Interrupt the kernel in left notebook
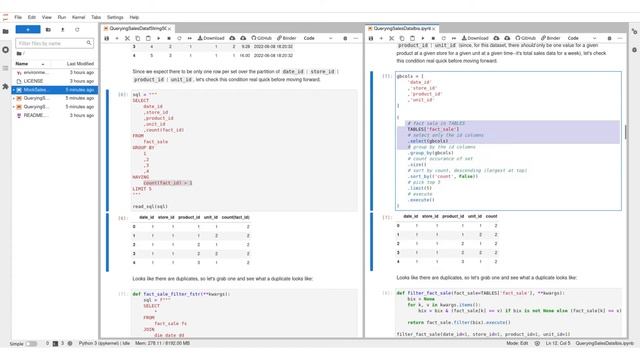The image size is (640, 360). point(169,38)
